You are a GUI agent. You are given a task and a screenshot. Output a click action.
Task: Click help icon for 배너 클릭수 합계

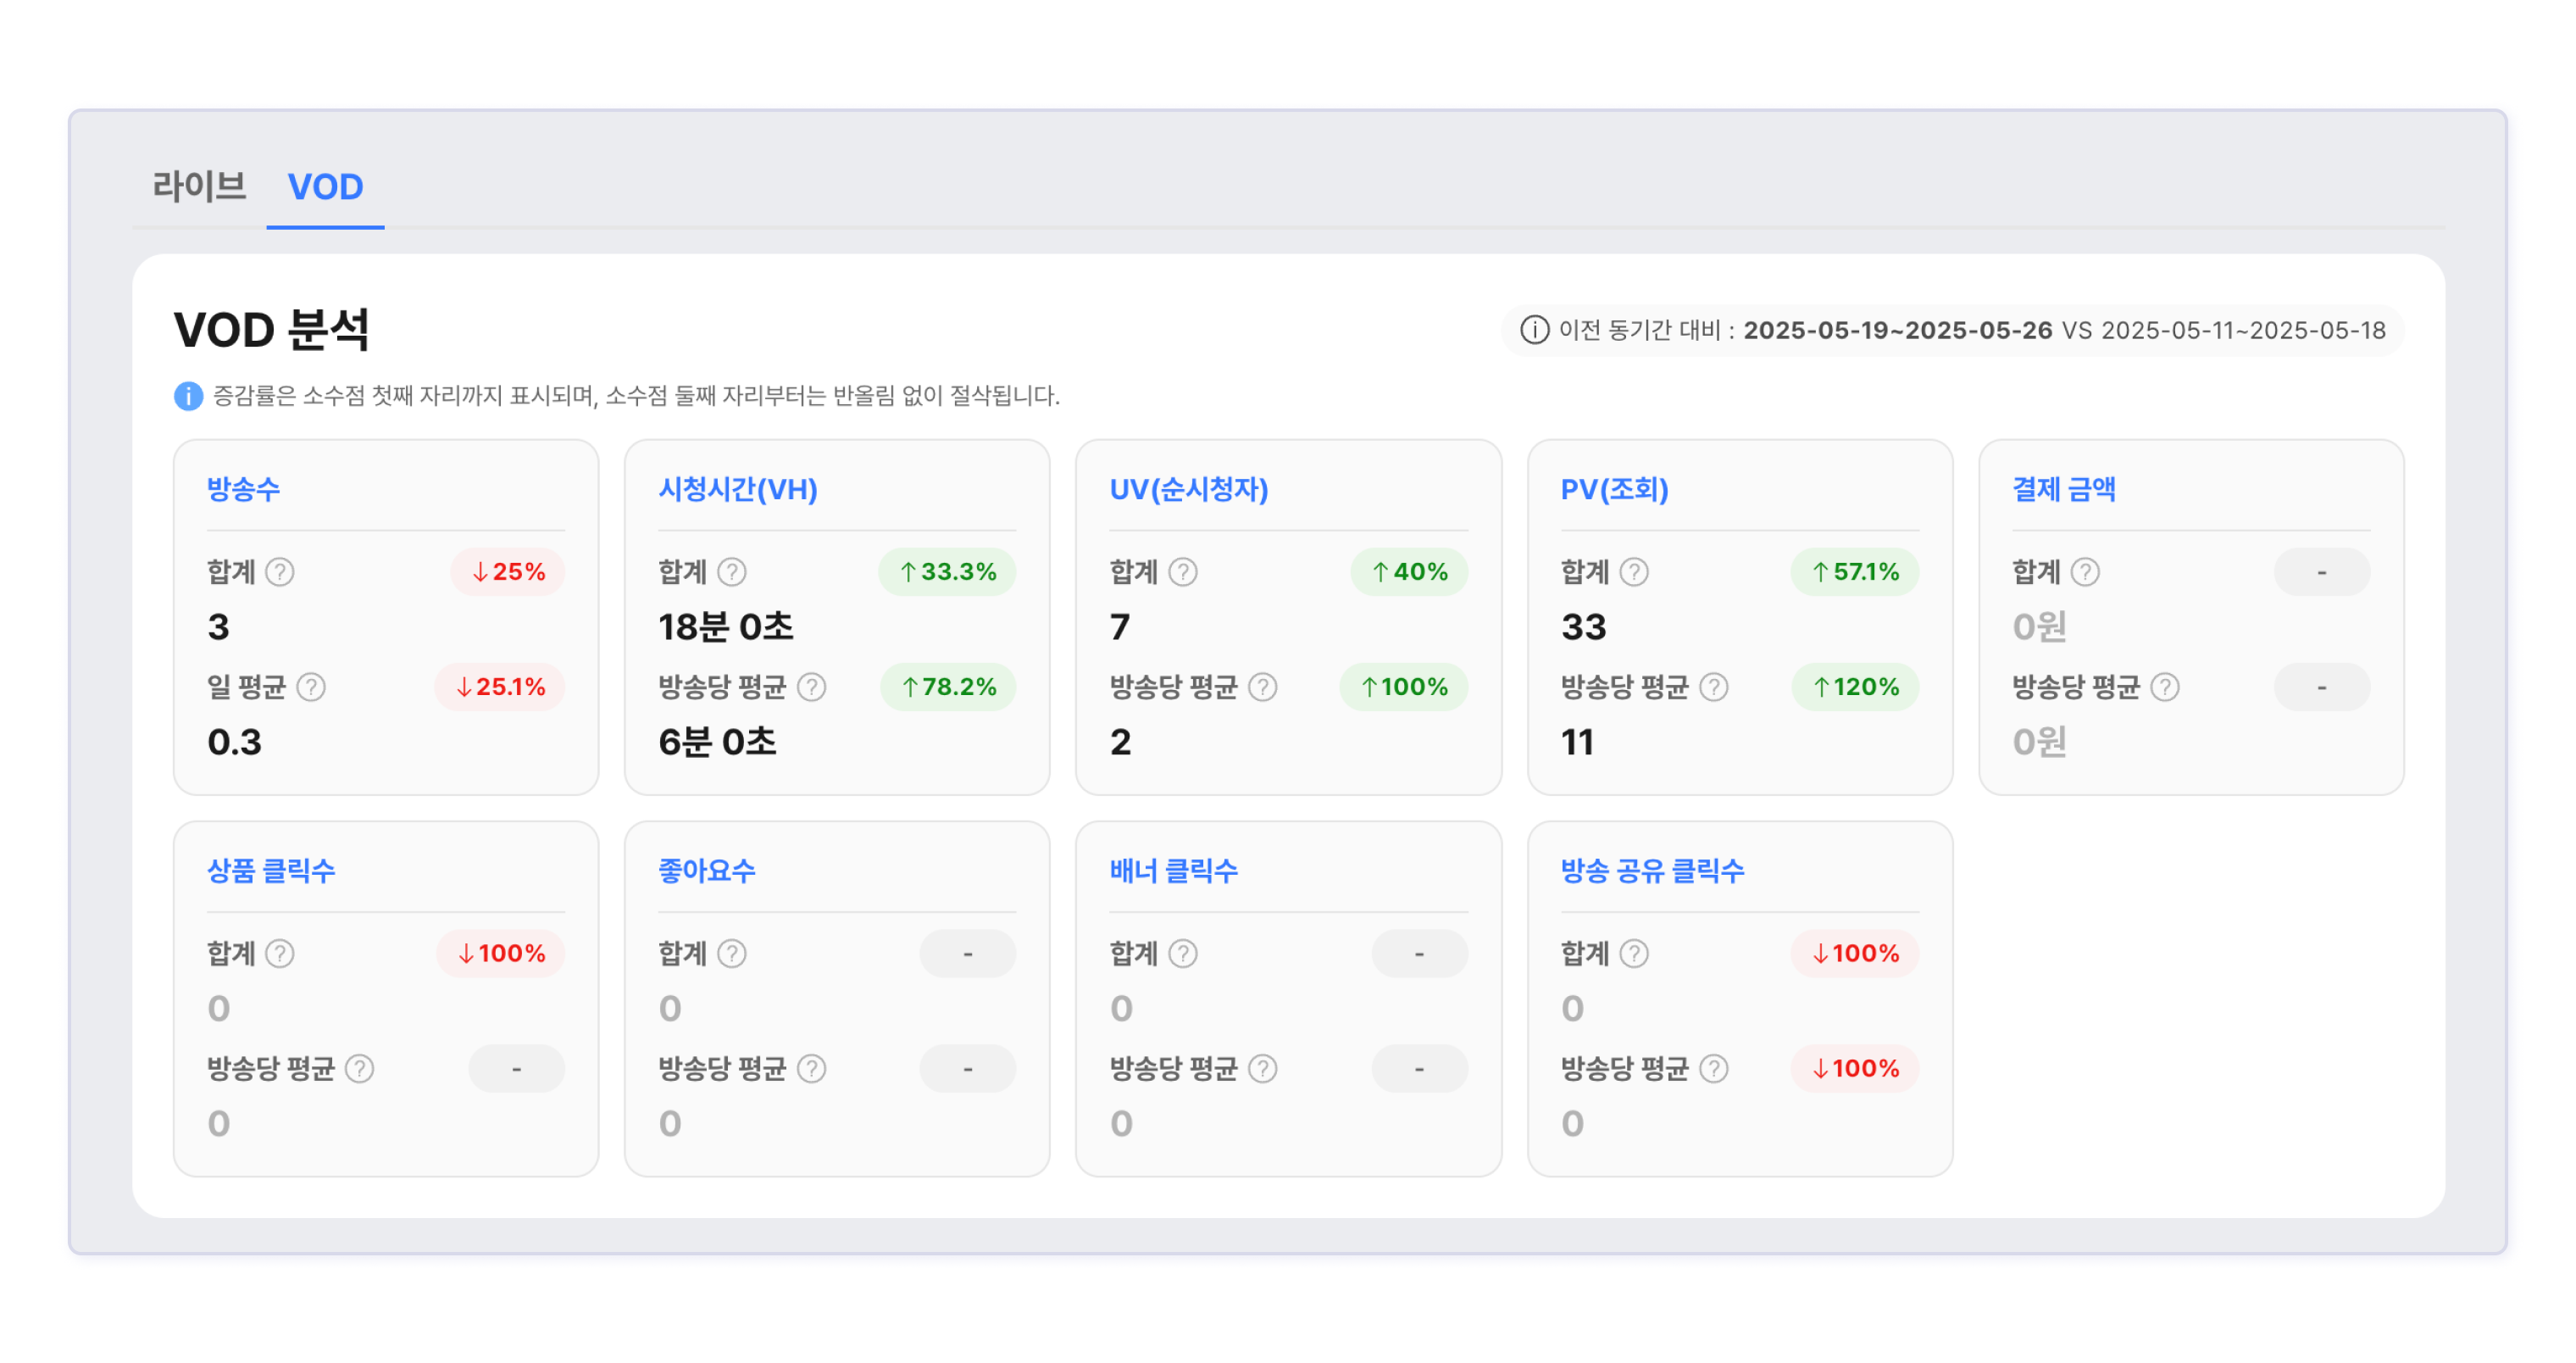point(1183,953)
